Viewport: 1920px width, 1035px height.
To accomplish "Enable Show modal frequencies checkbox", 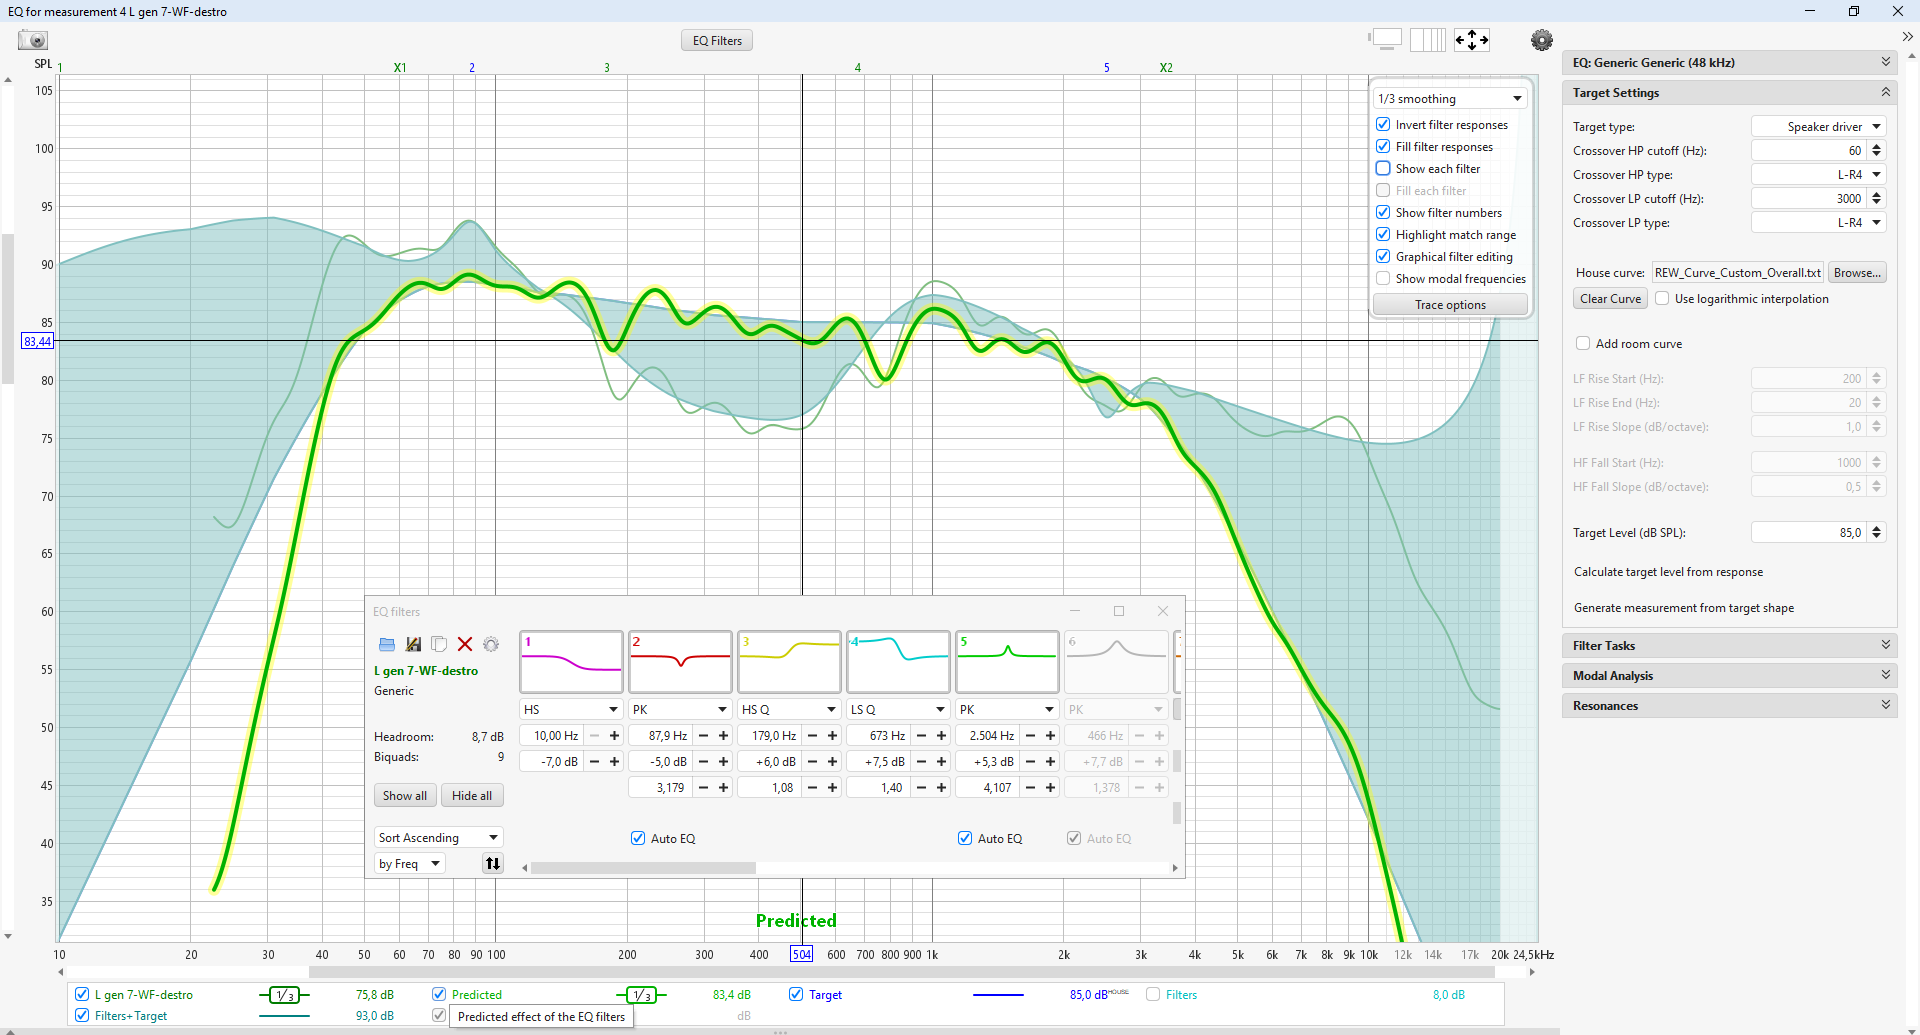I will (x=1383, y=278).
